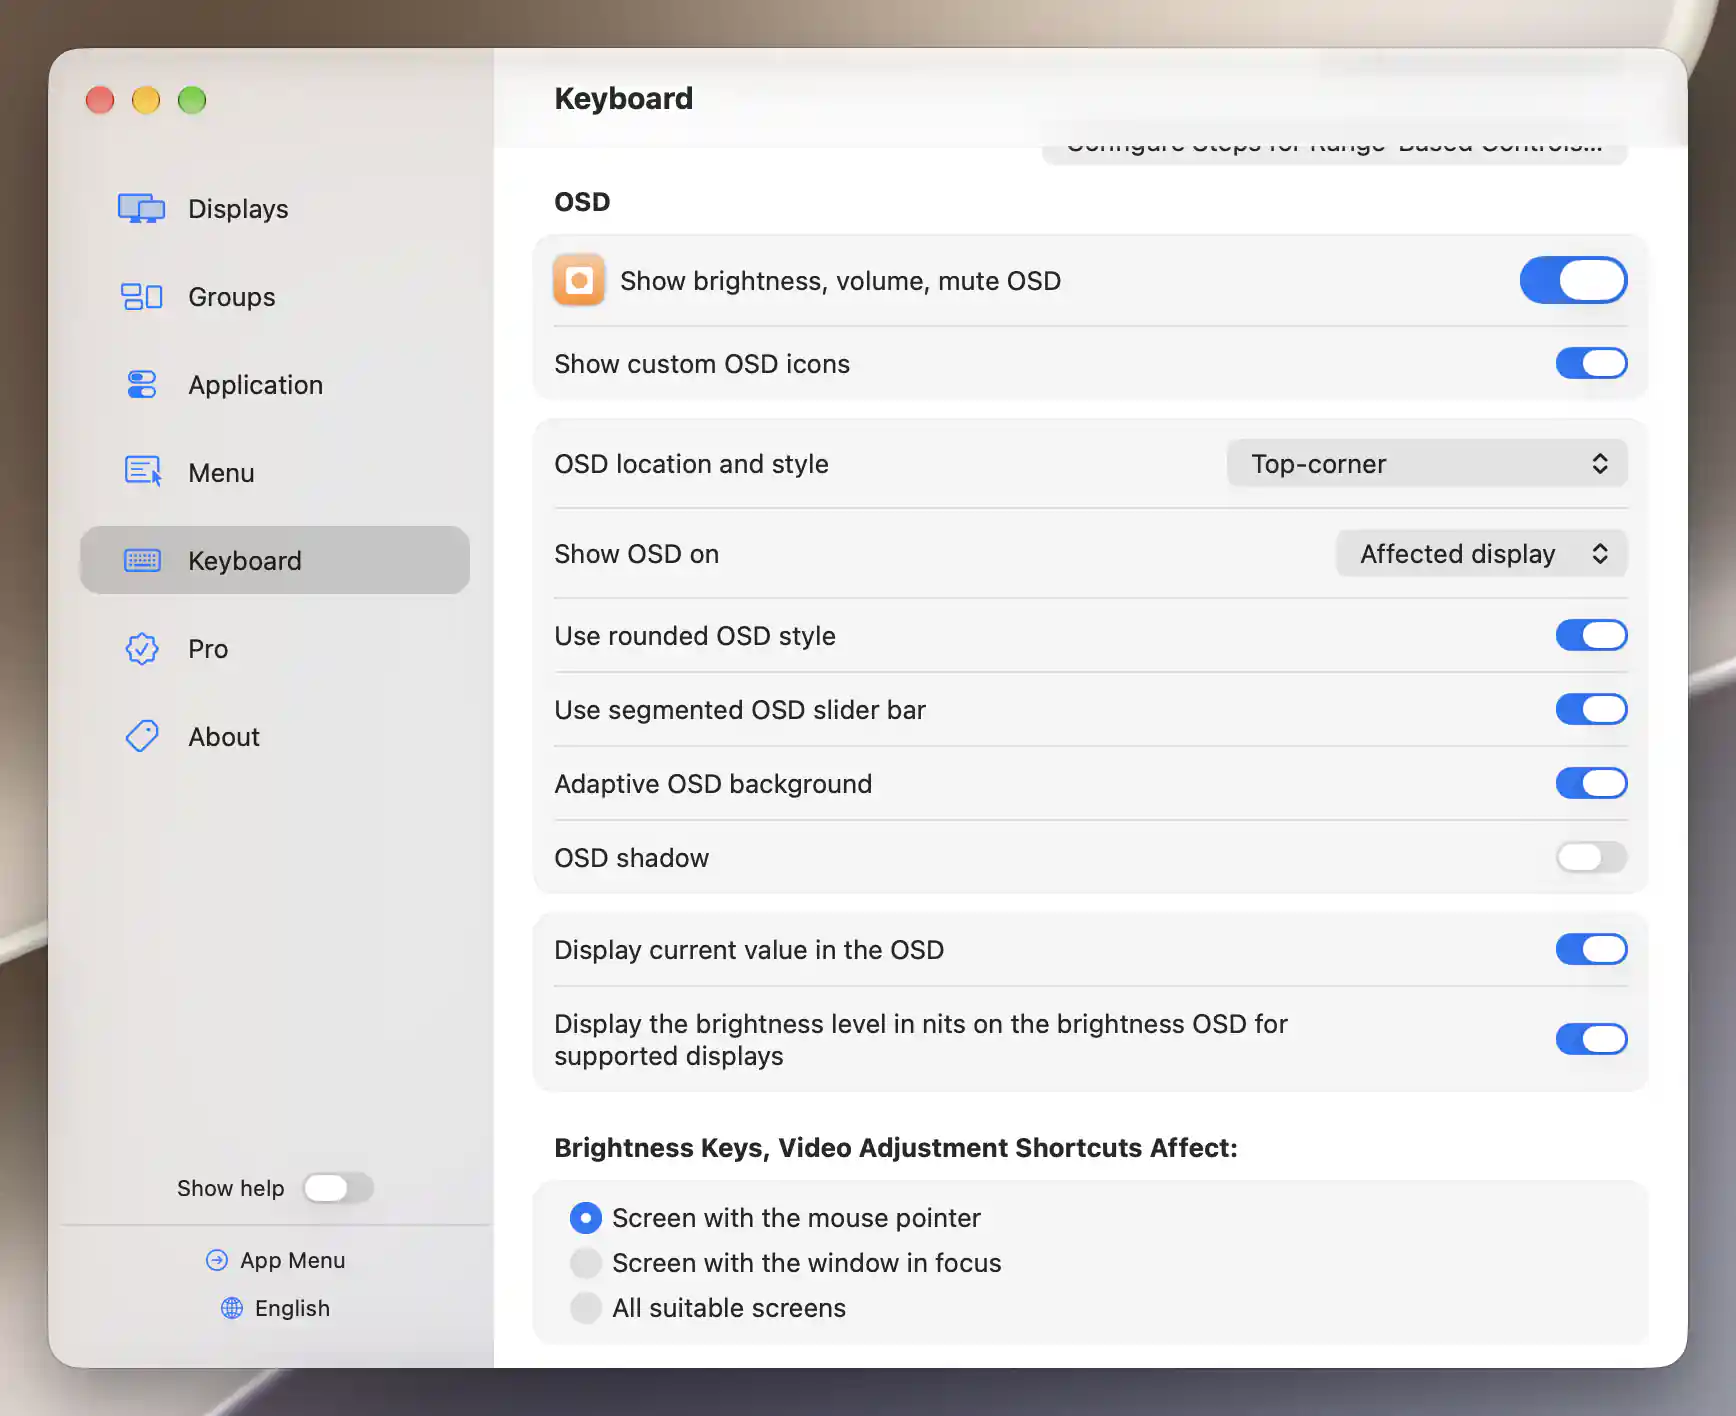Click the 'OSD location and style' label
1736x1416 pixels.
691,464
